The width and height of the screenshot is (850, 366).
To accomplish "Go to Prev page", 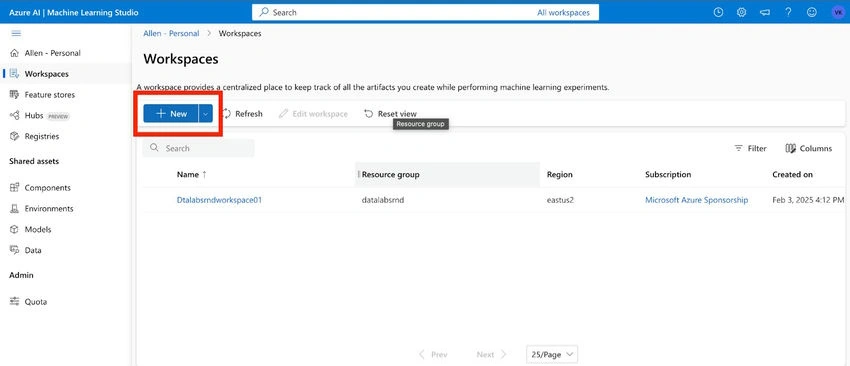I will (433, 355).
